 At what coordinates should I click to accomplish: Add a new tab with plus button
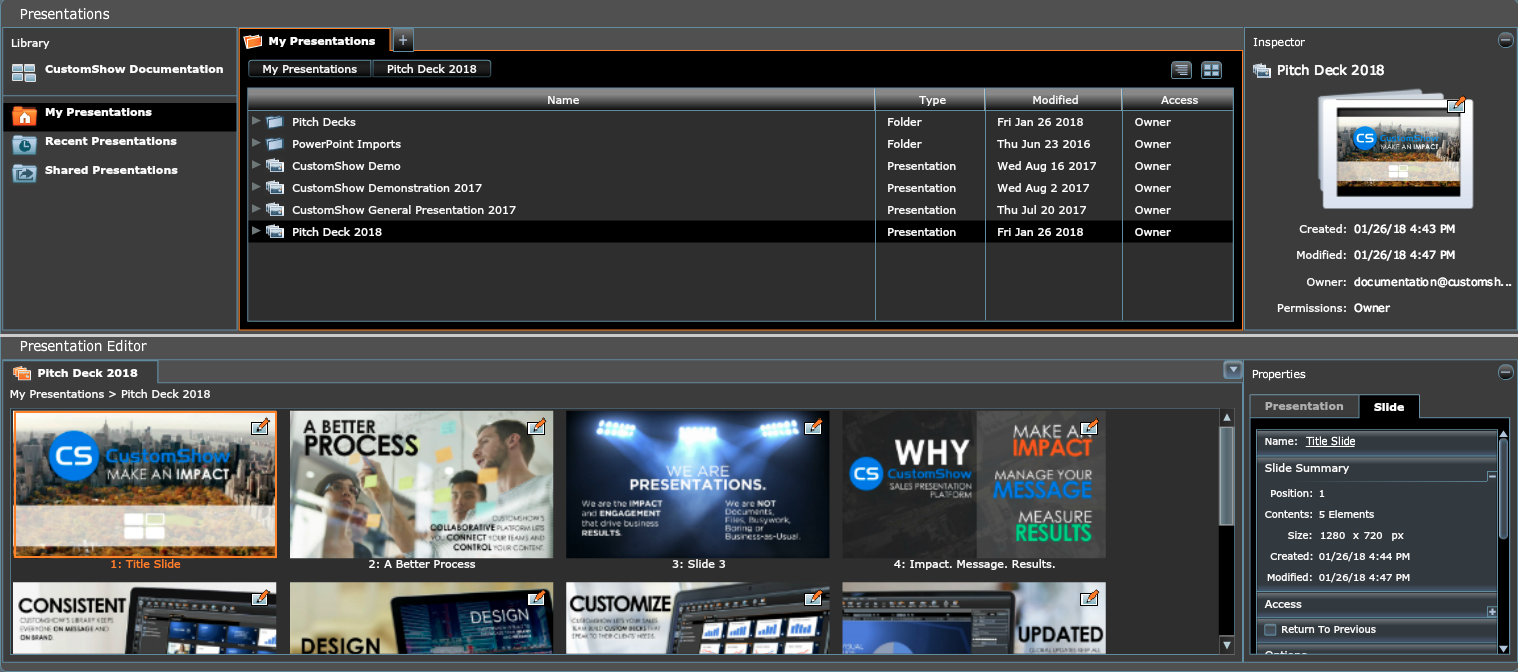pyautogui.click(x=402, y=41)
